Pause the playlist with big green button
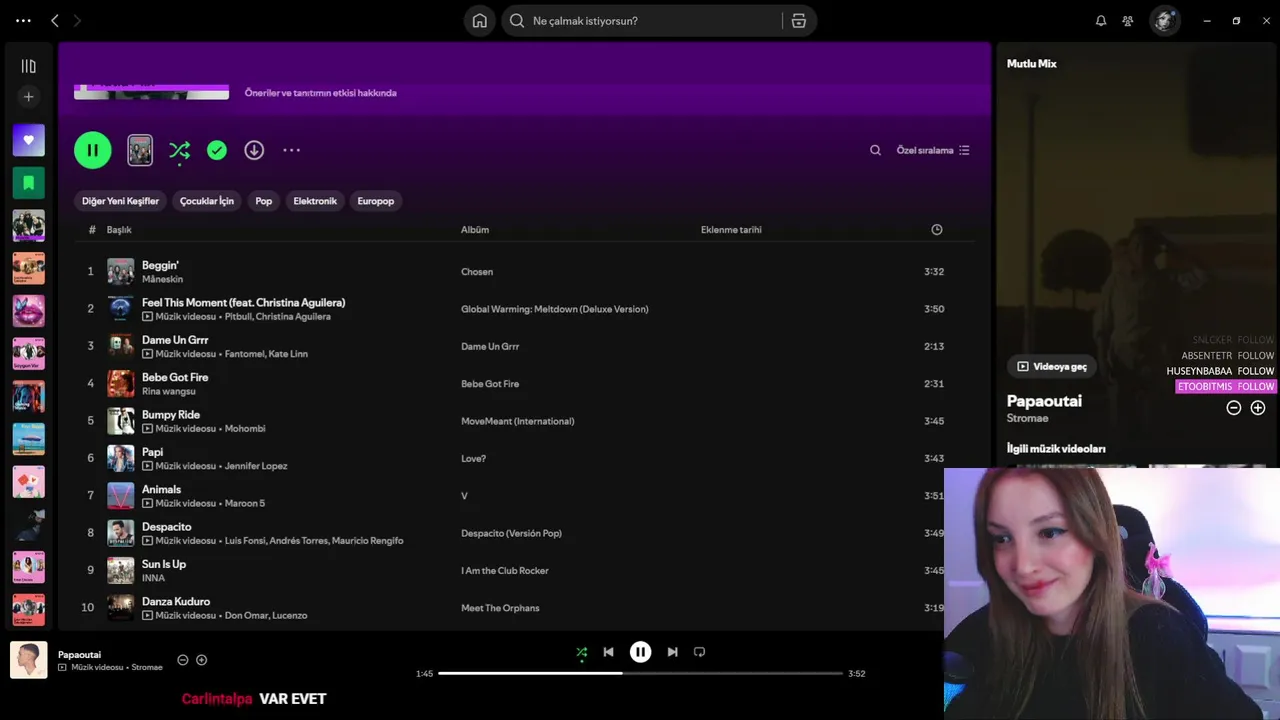Viewport: 1280px width, 720px height. (93, 150)
